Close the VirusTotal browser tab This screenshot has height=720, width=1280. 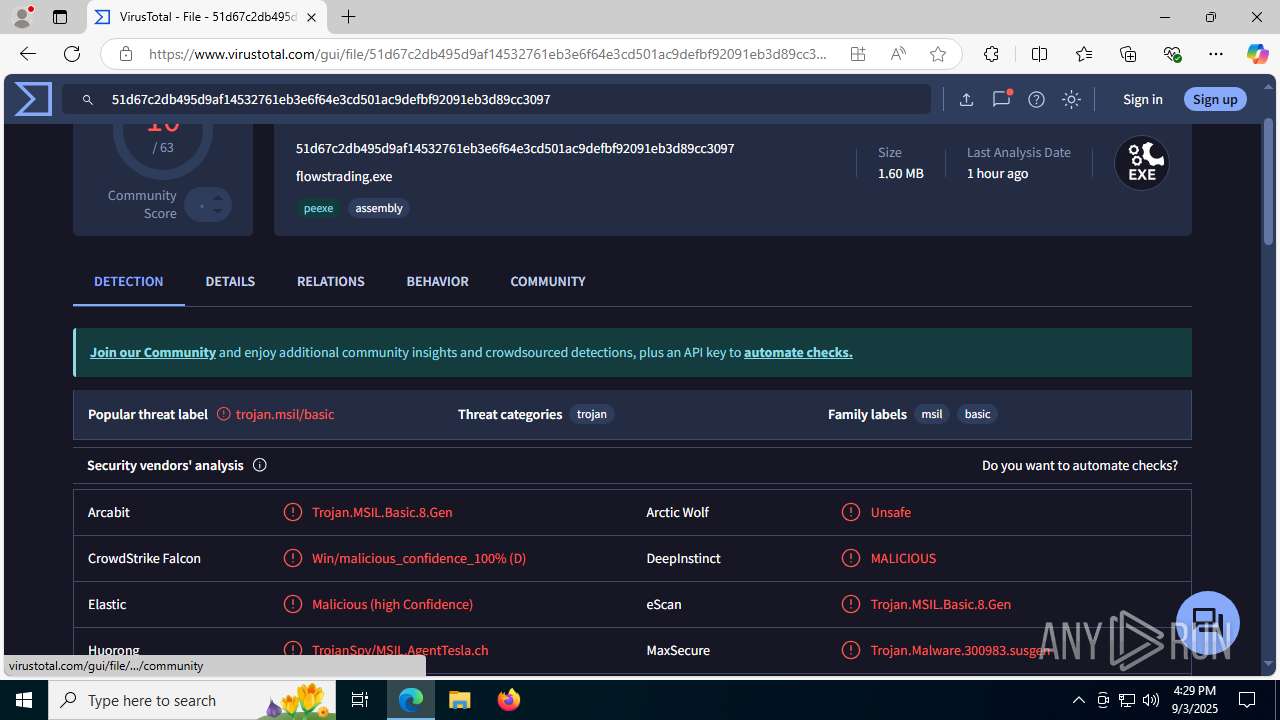click(311, 17)
